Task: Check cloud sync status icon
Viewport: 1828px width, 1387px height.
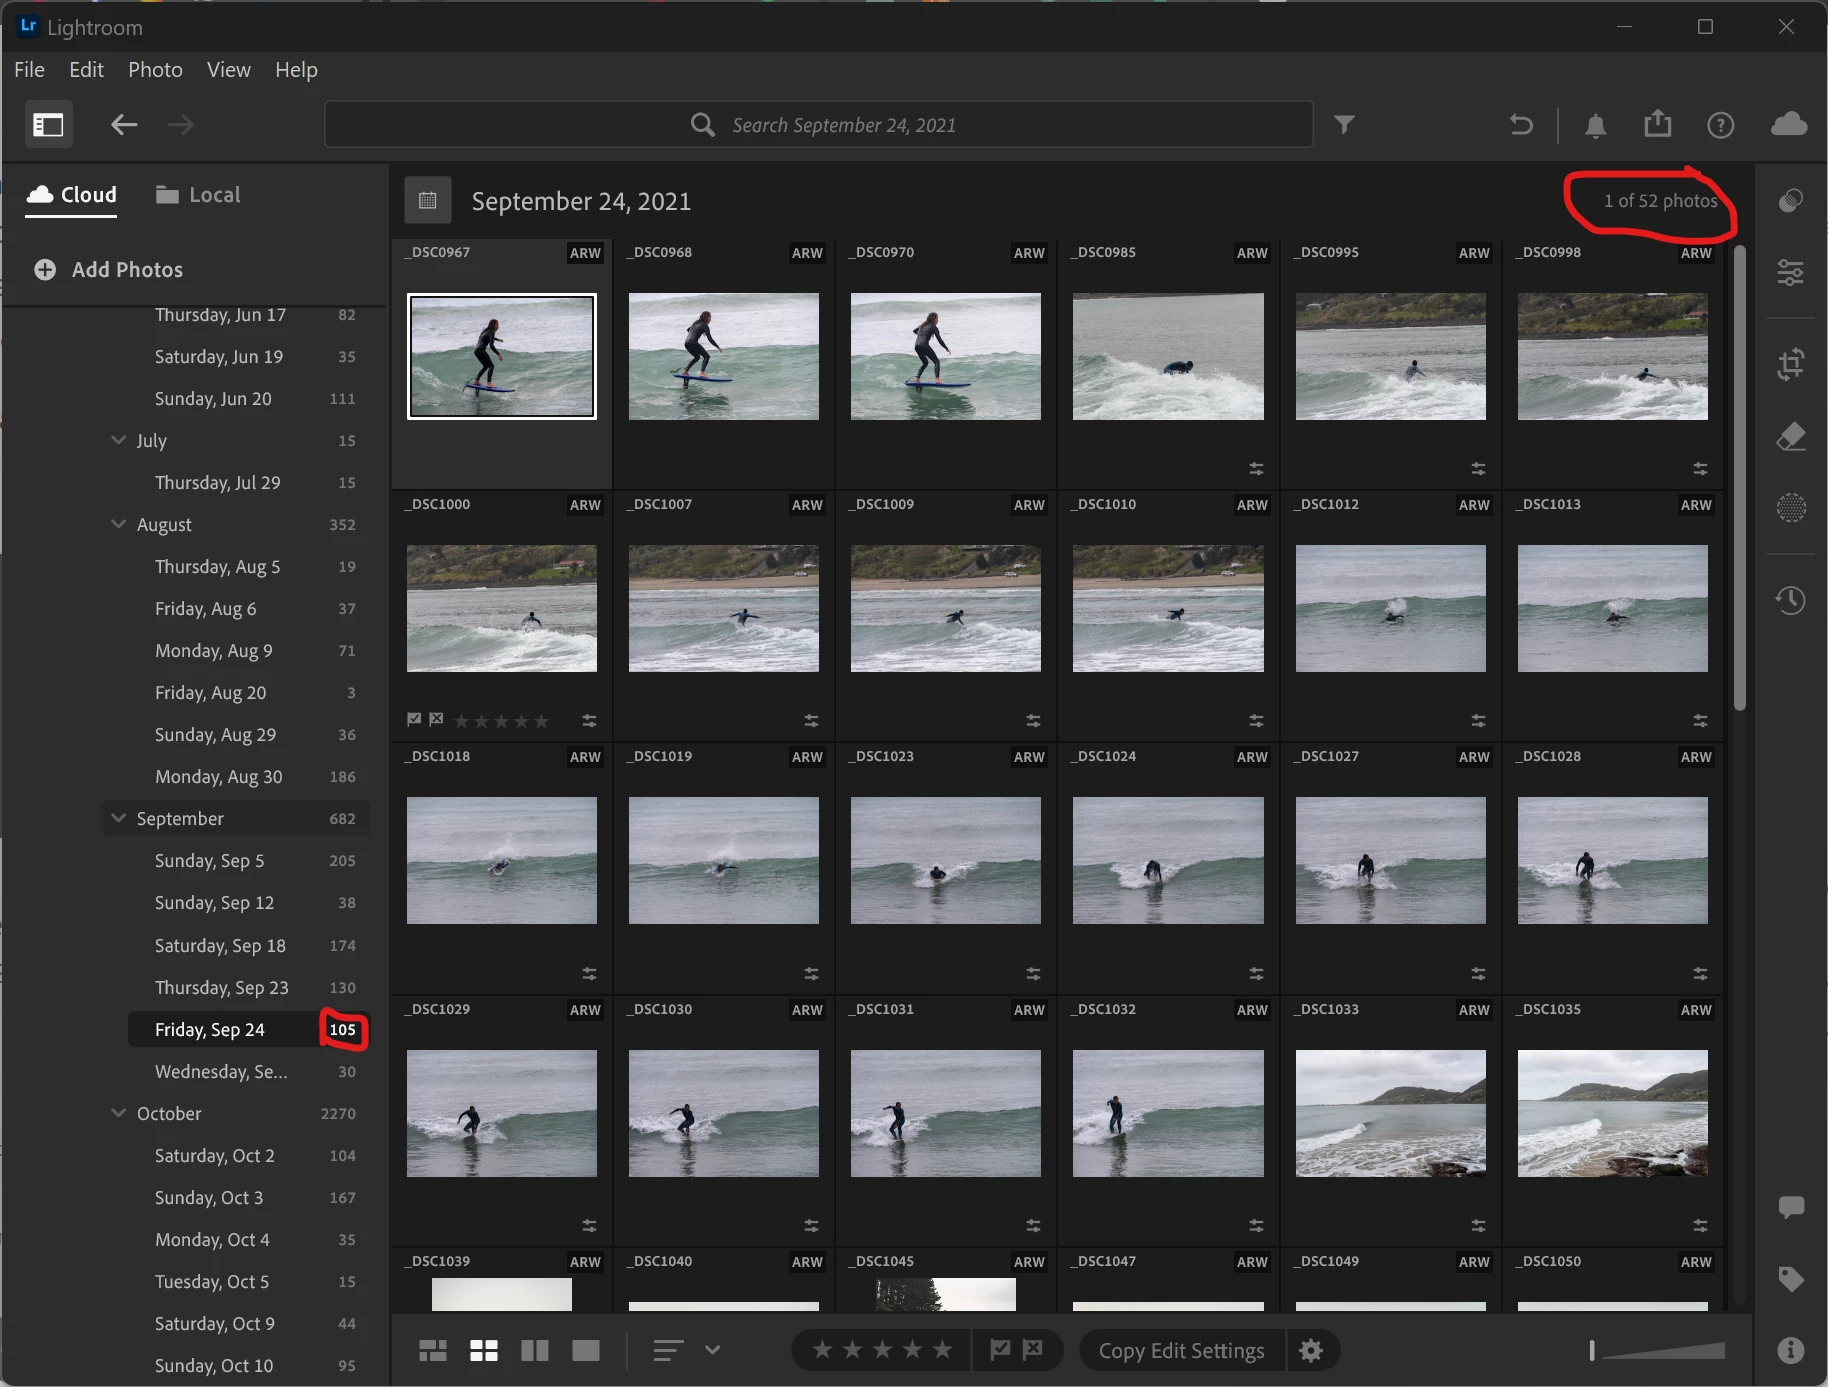Action: pos(1789,124)
